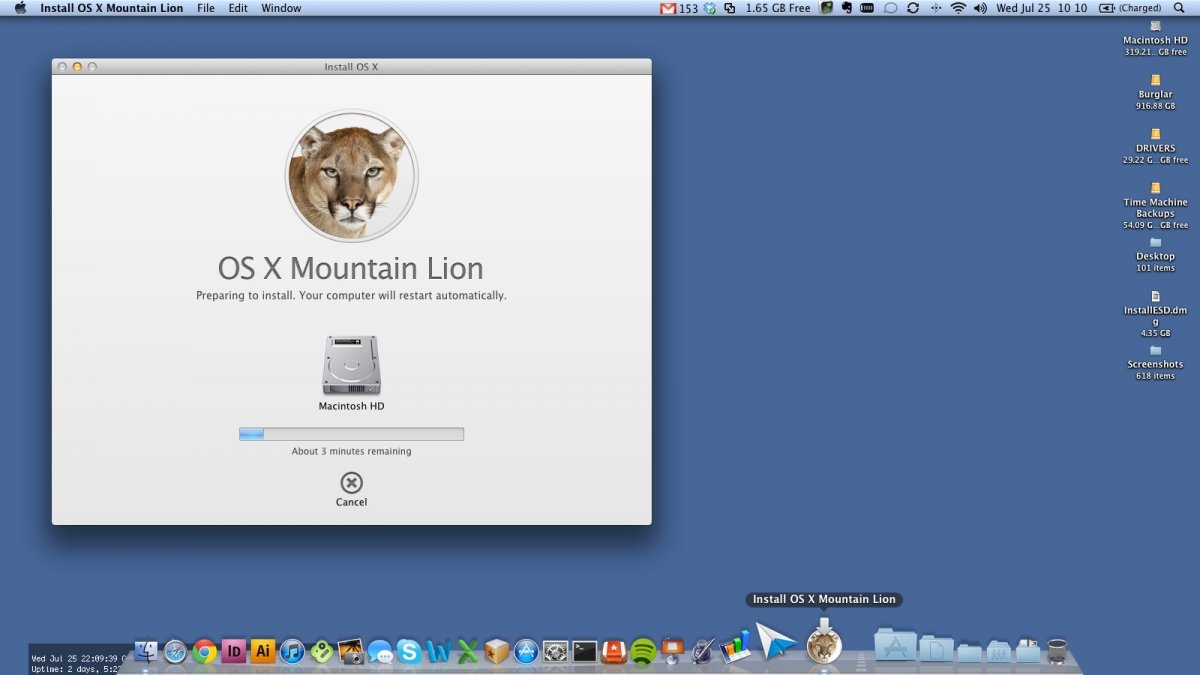
Task: Open the Wi-Fi status menu
Action: [958, 8]
